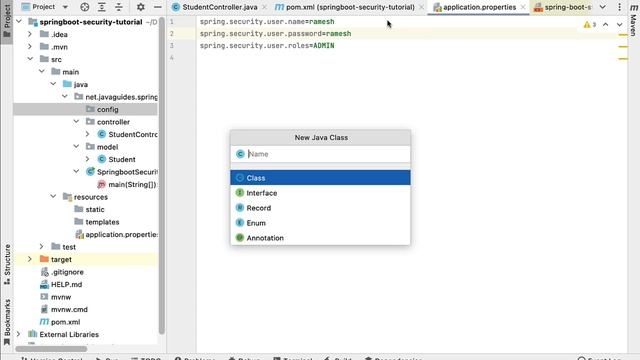Select the resources folder
The image size is (640, 360).
91,197
